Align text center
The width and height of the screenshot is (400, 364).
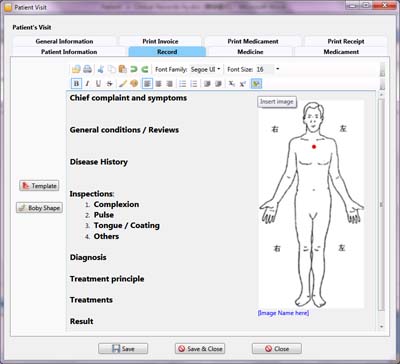(158, 84)
